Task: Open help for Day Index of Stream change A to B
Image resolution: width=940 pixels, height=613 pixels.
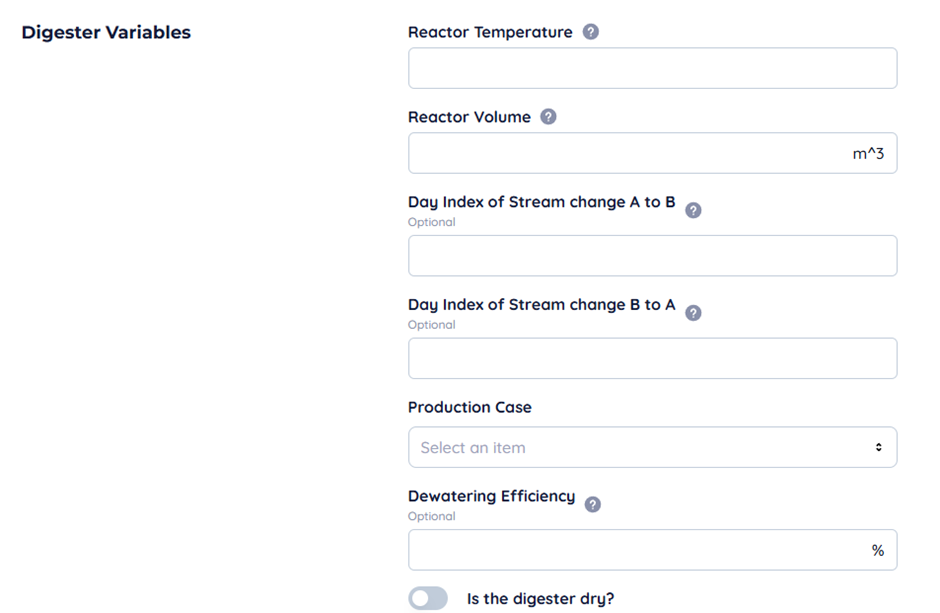Action: (x=693, y=210)
